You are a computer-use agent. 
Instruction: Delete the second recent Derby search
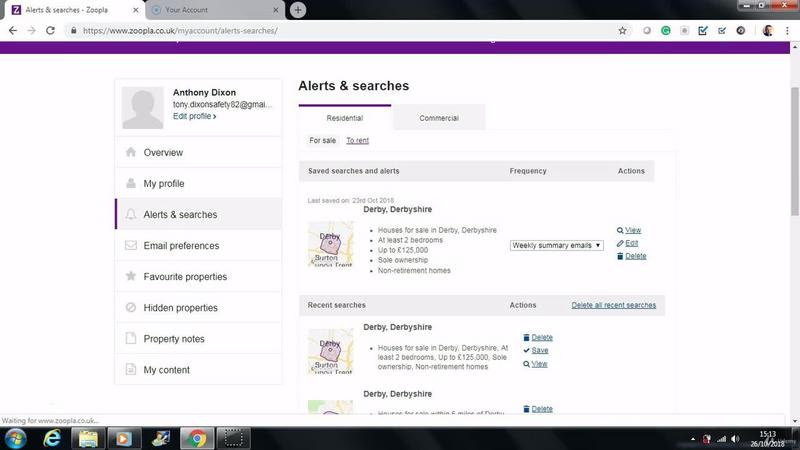tap(542, 409)
